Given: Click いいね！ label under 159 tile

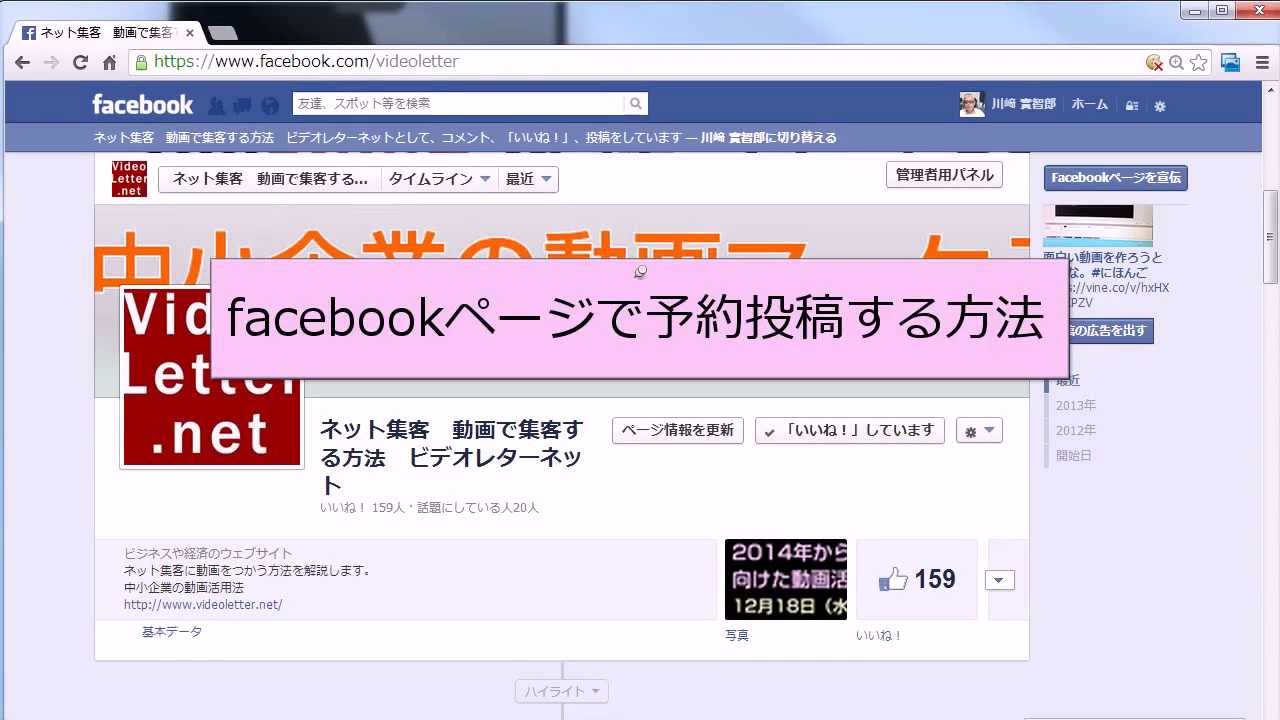Looking at the screenshot, I should (880, 636).
